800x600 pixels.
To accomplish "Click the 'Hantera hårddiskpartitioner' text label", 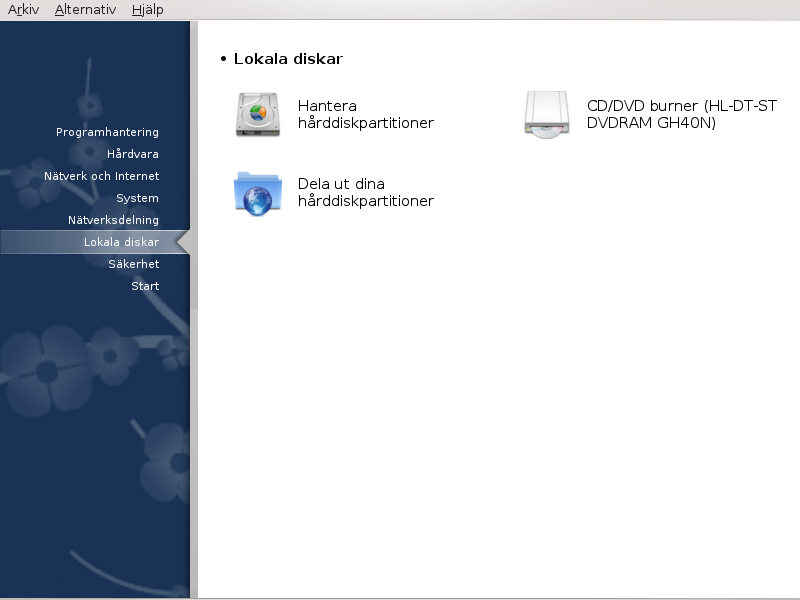I will (365, 115).
